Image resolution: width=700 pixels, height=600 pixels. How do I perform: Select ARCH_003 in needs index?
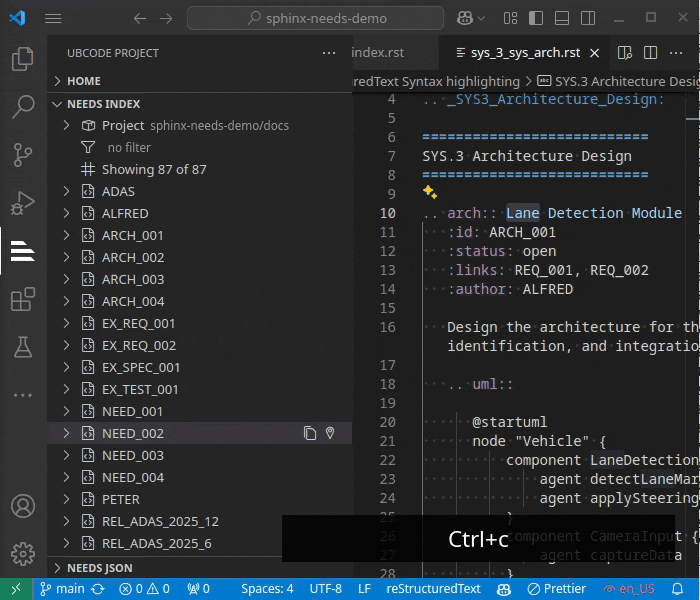pos(200,279)
